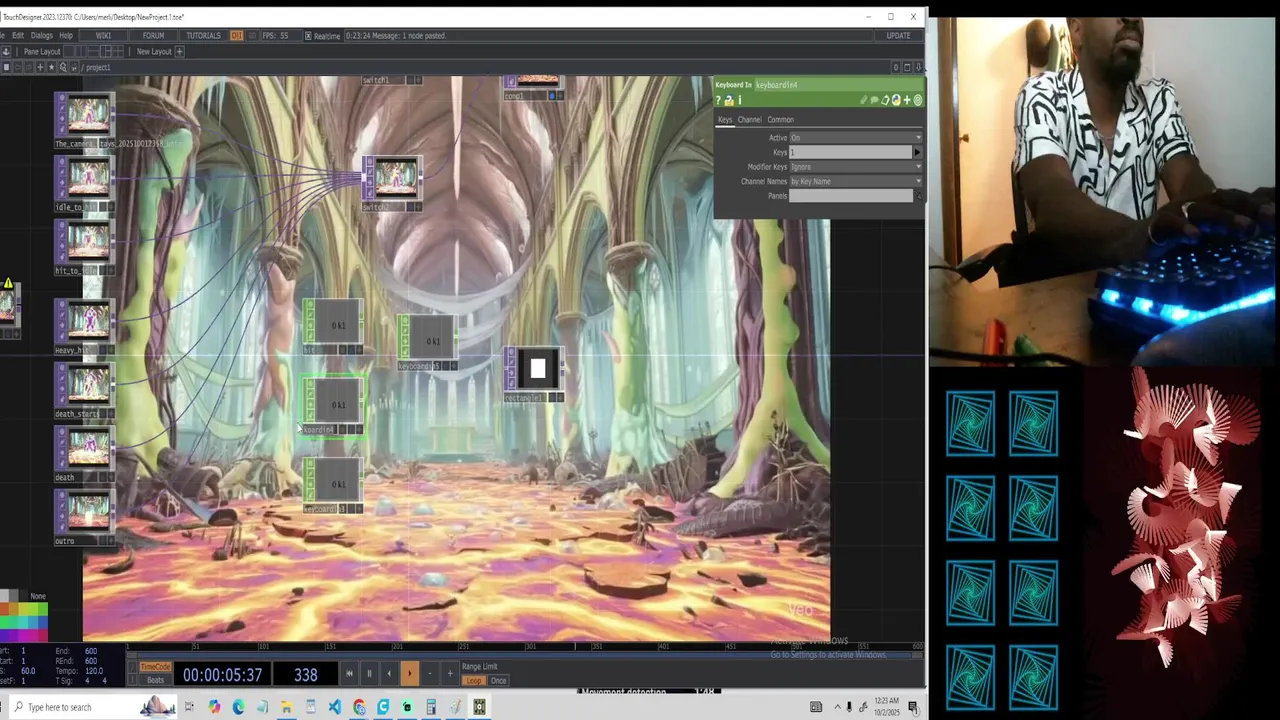Open Python help icon in parameter panel
1280x720 pixels.
point(728,100)
